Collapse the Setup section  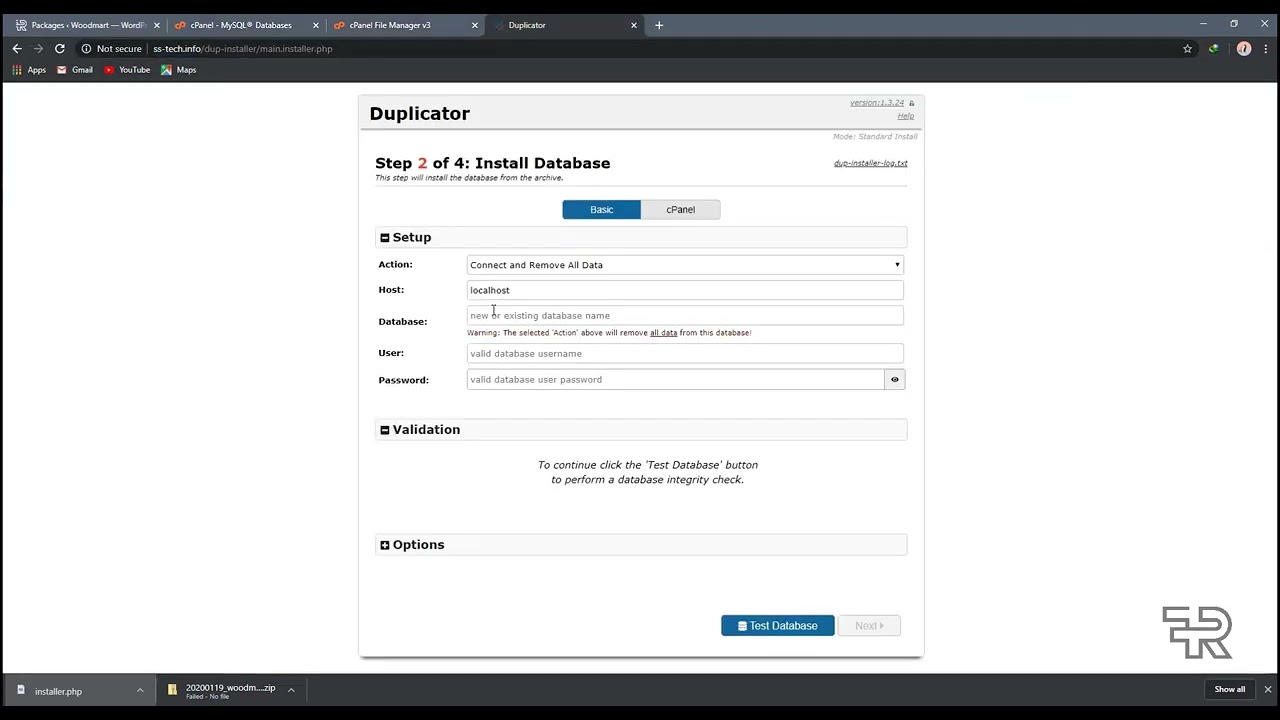[x=385, y=238]
